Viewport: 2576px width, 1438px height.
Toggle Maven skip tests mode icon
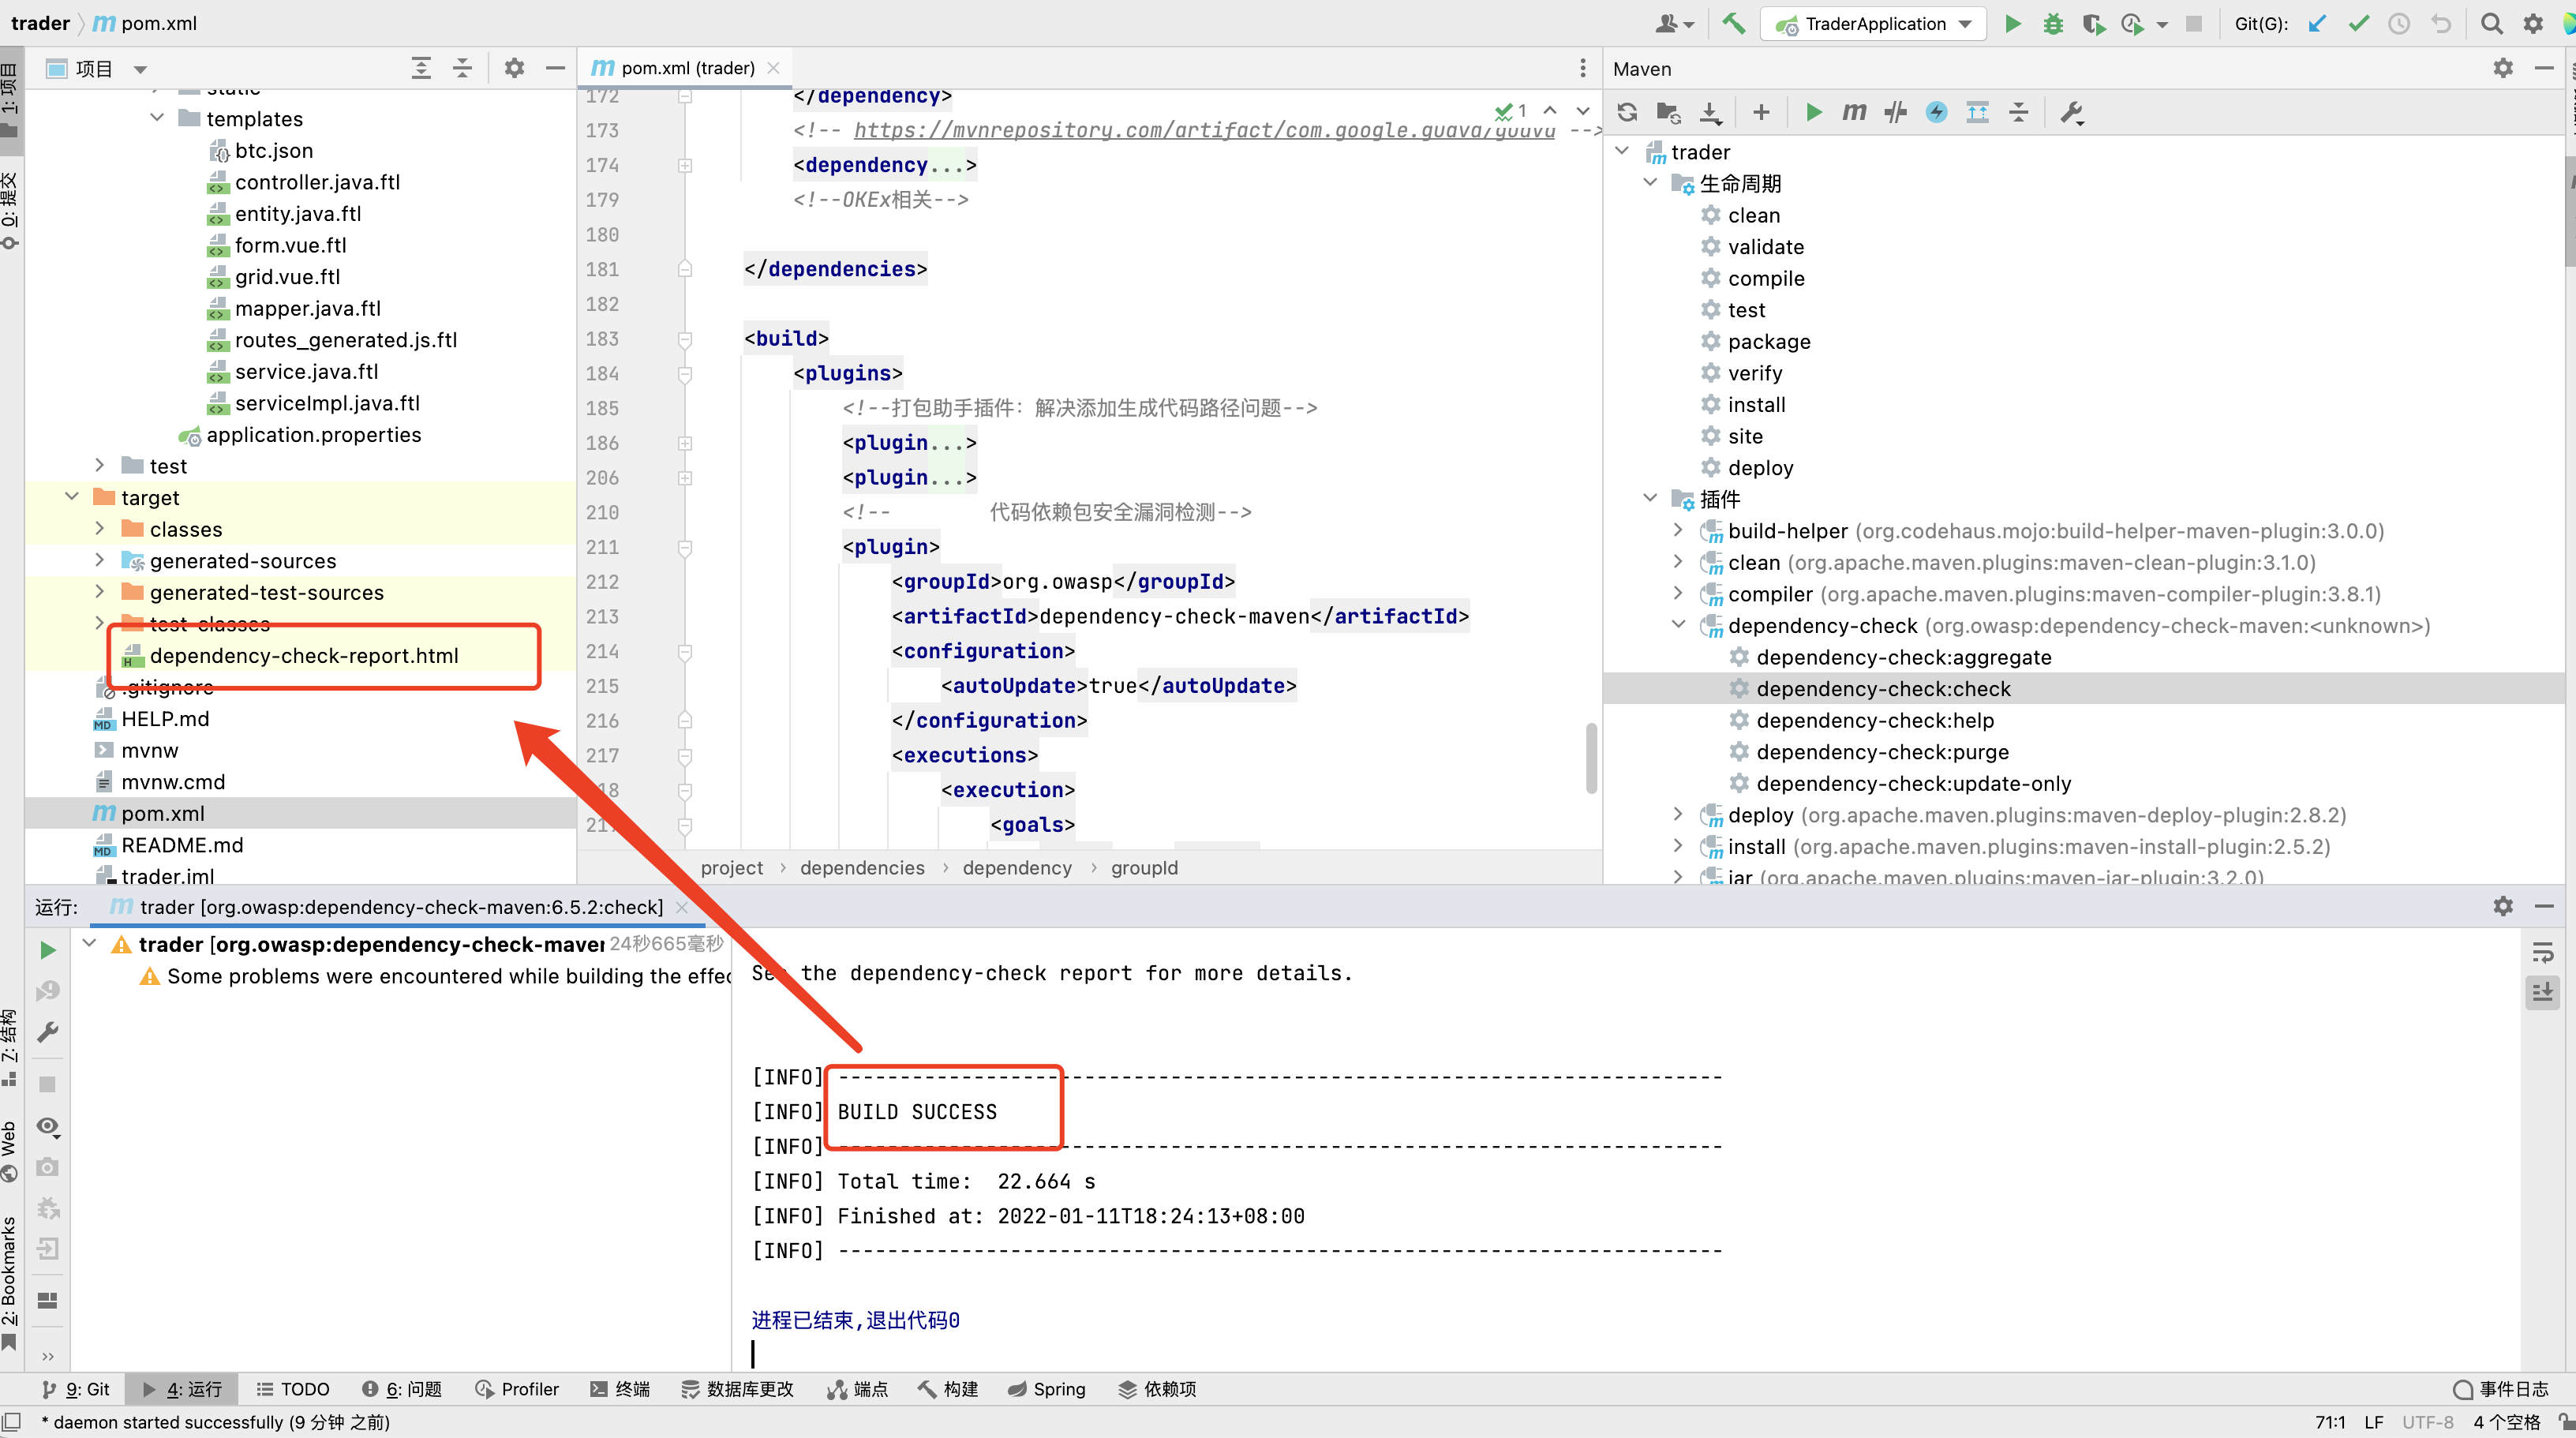coord(1937,112)
